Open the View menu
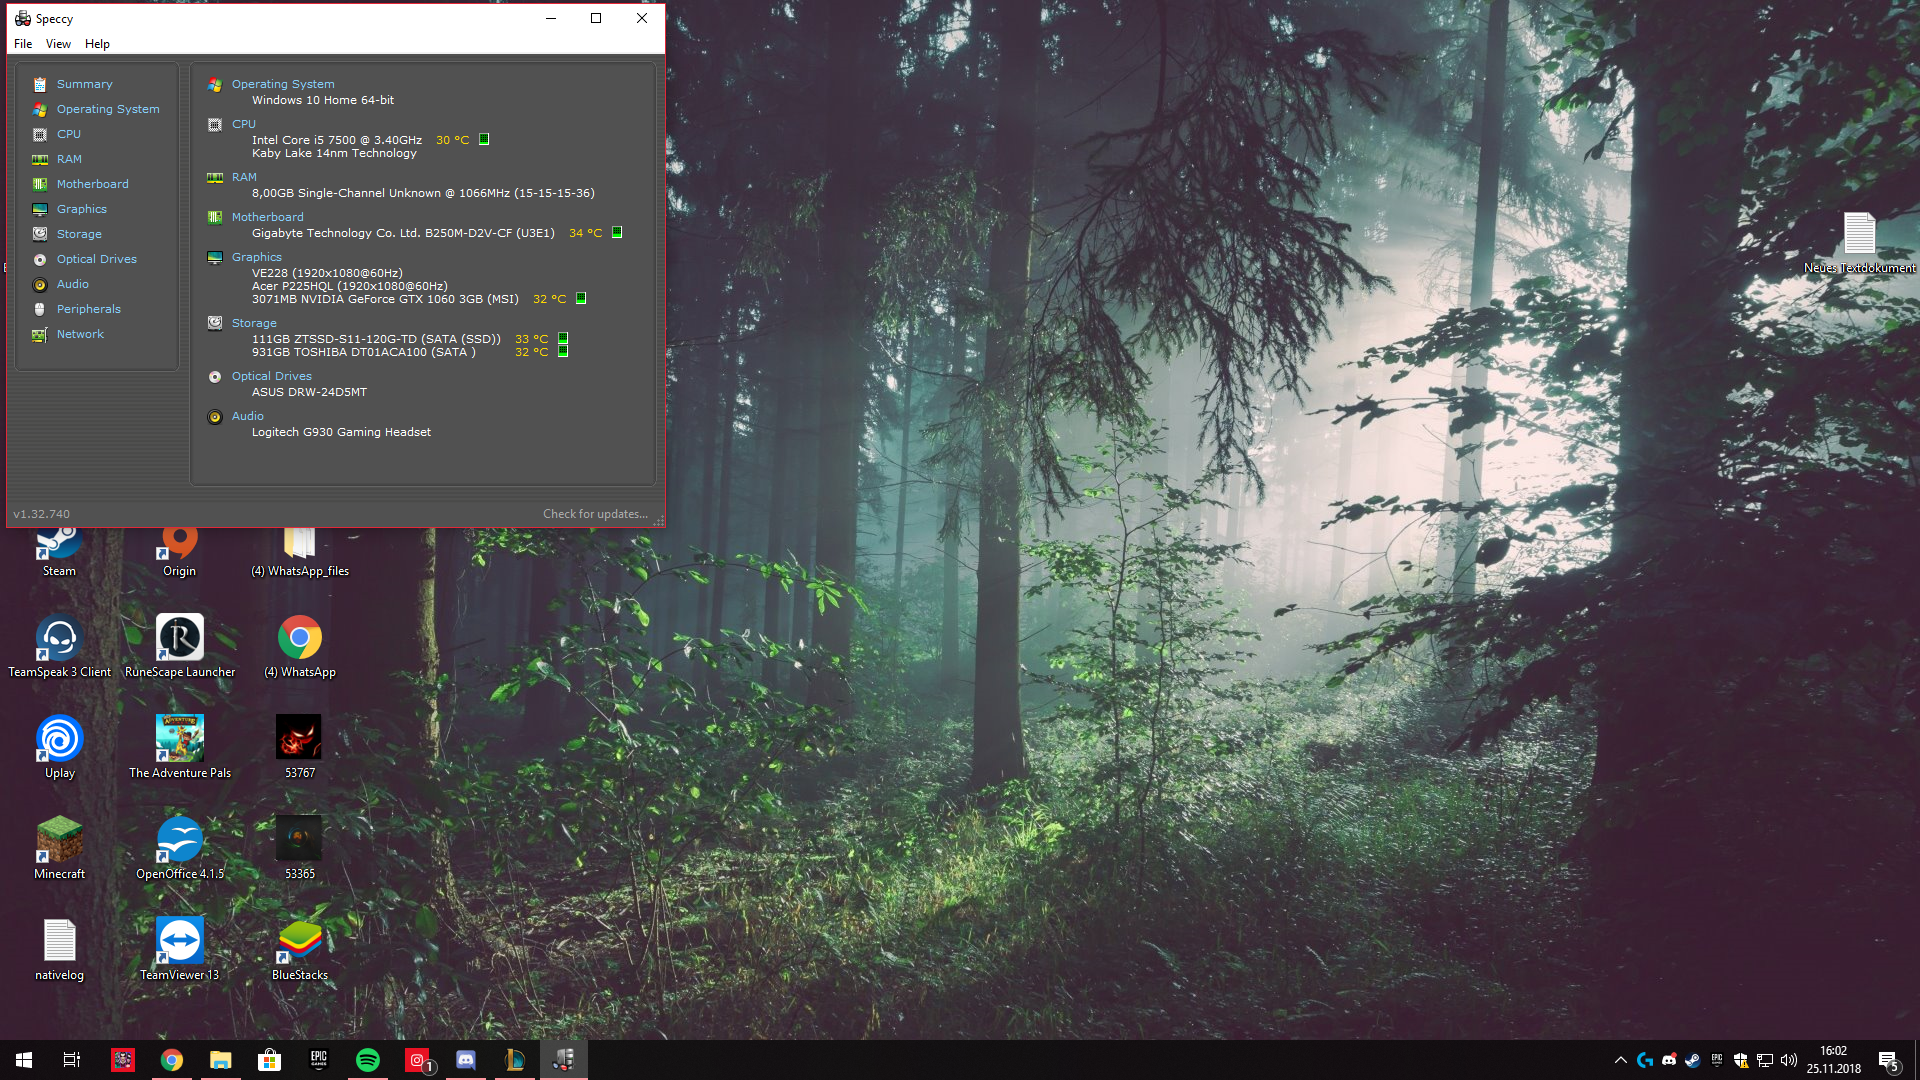The image size is (1920, 1080). (58, 44)
